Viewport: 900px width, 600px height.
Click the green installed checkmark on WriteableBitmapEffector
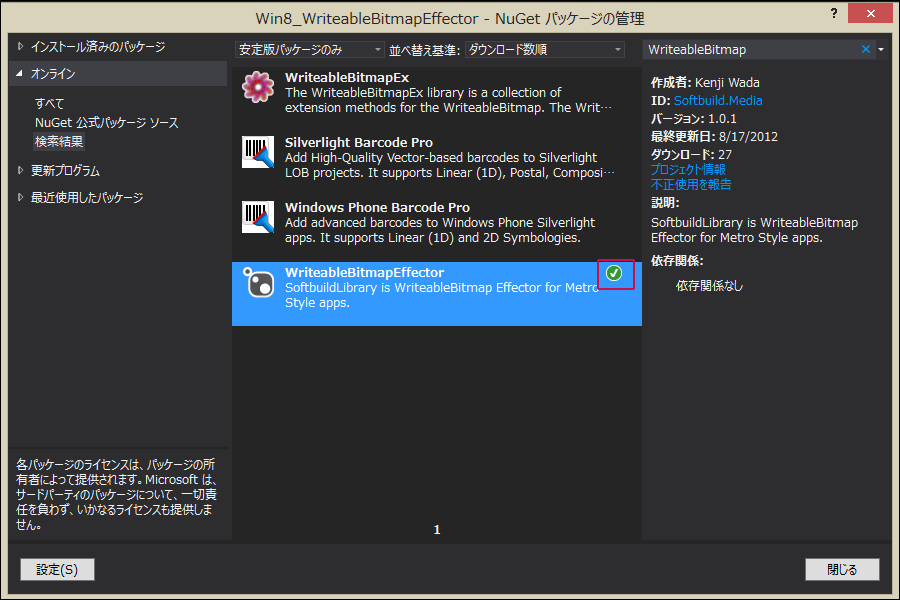click(614, 273)
